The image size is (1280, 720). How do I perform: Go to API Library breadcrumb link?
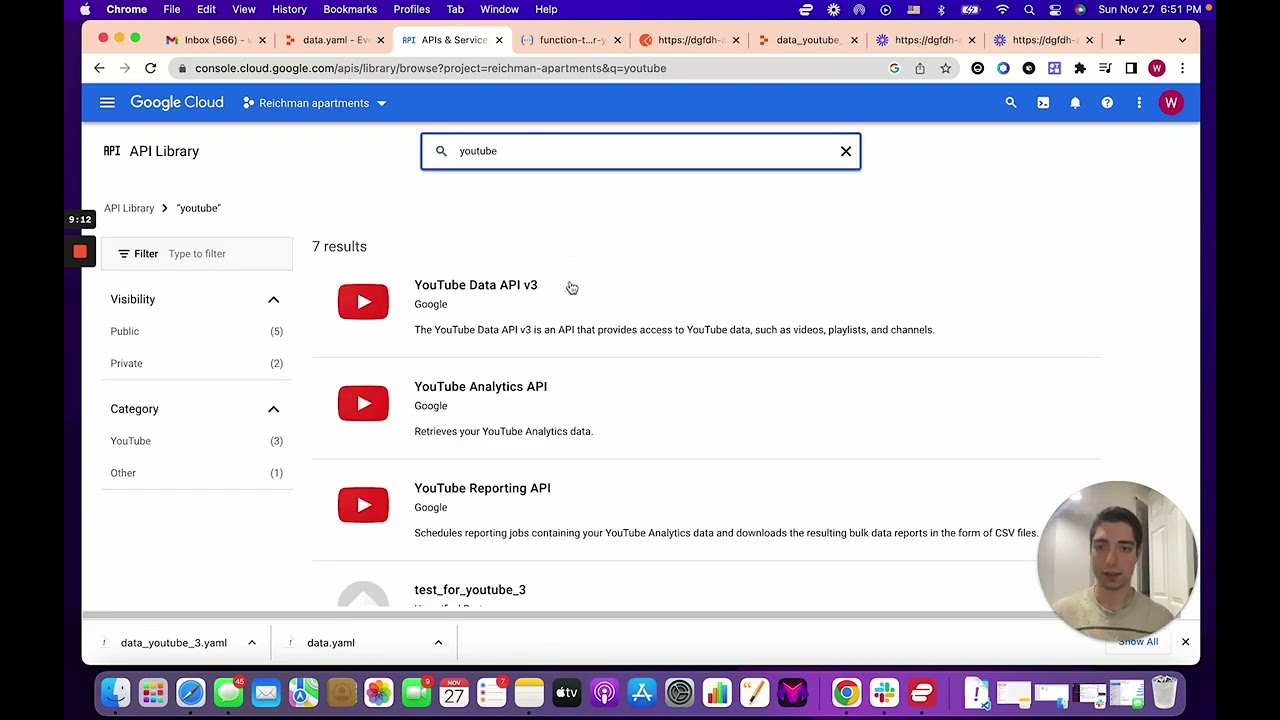(x=129, y=208)
